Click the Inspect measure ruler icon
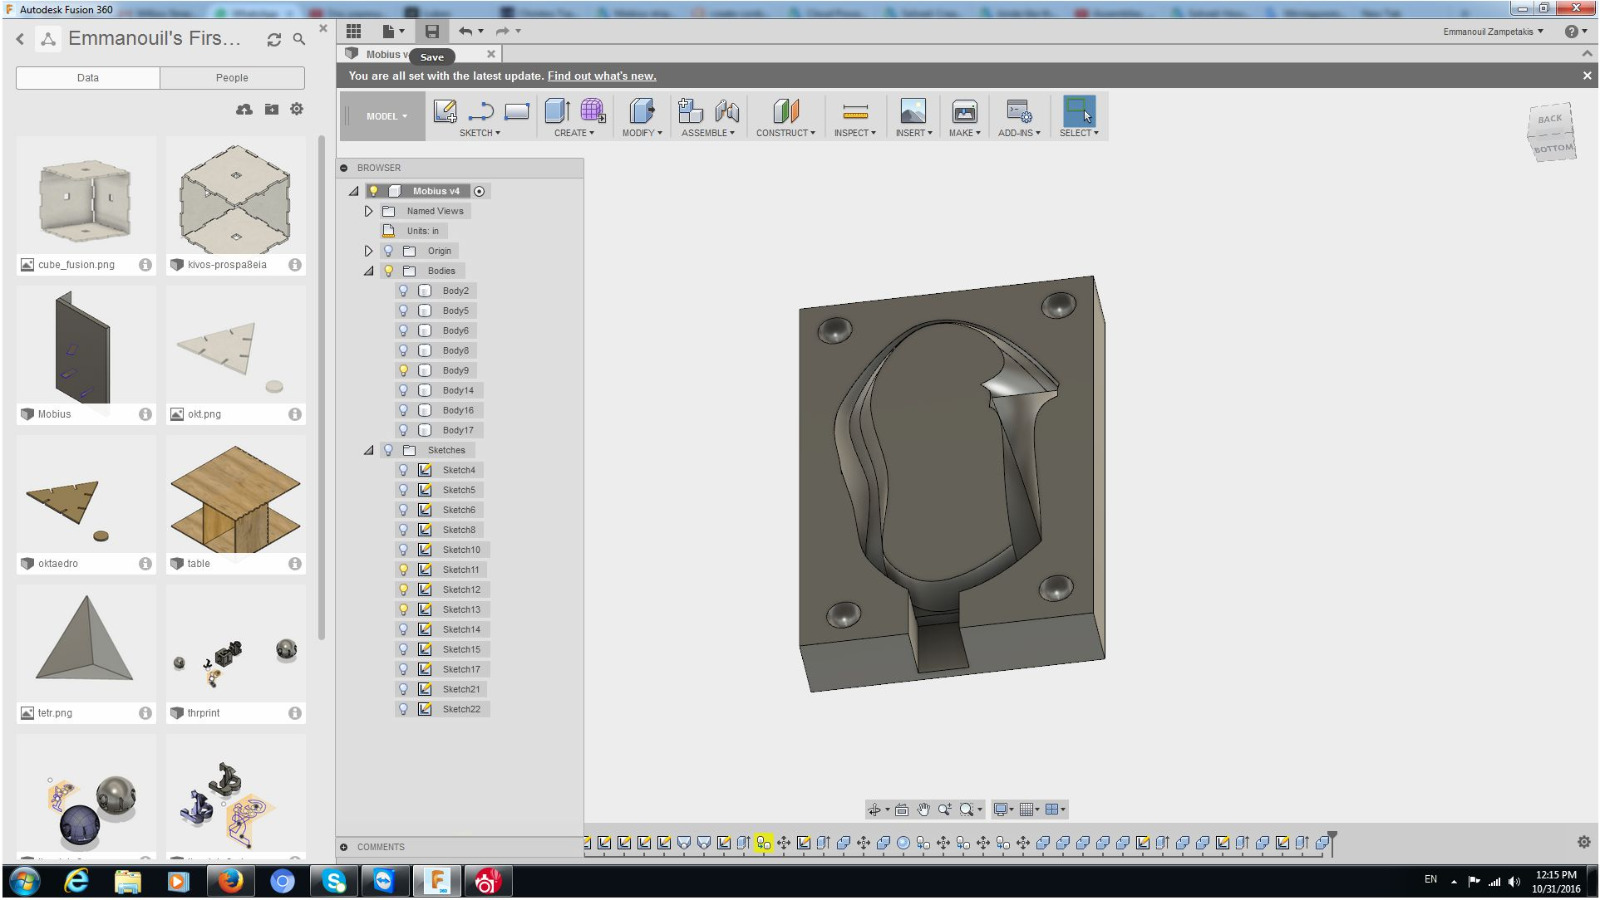 855,111
